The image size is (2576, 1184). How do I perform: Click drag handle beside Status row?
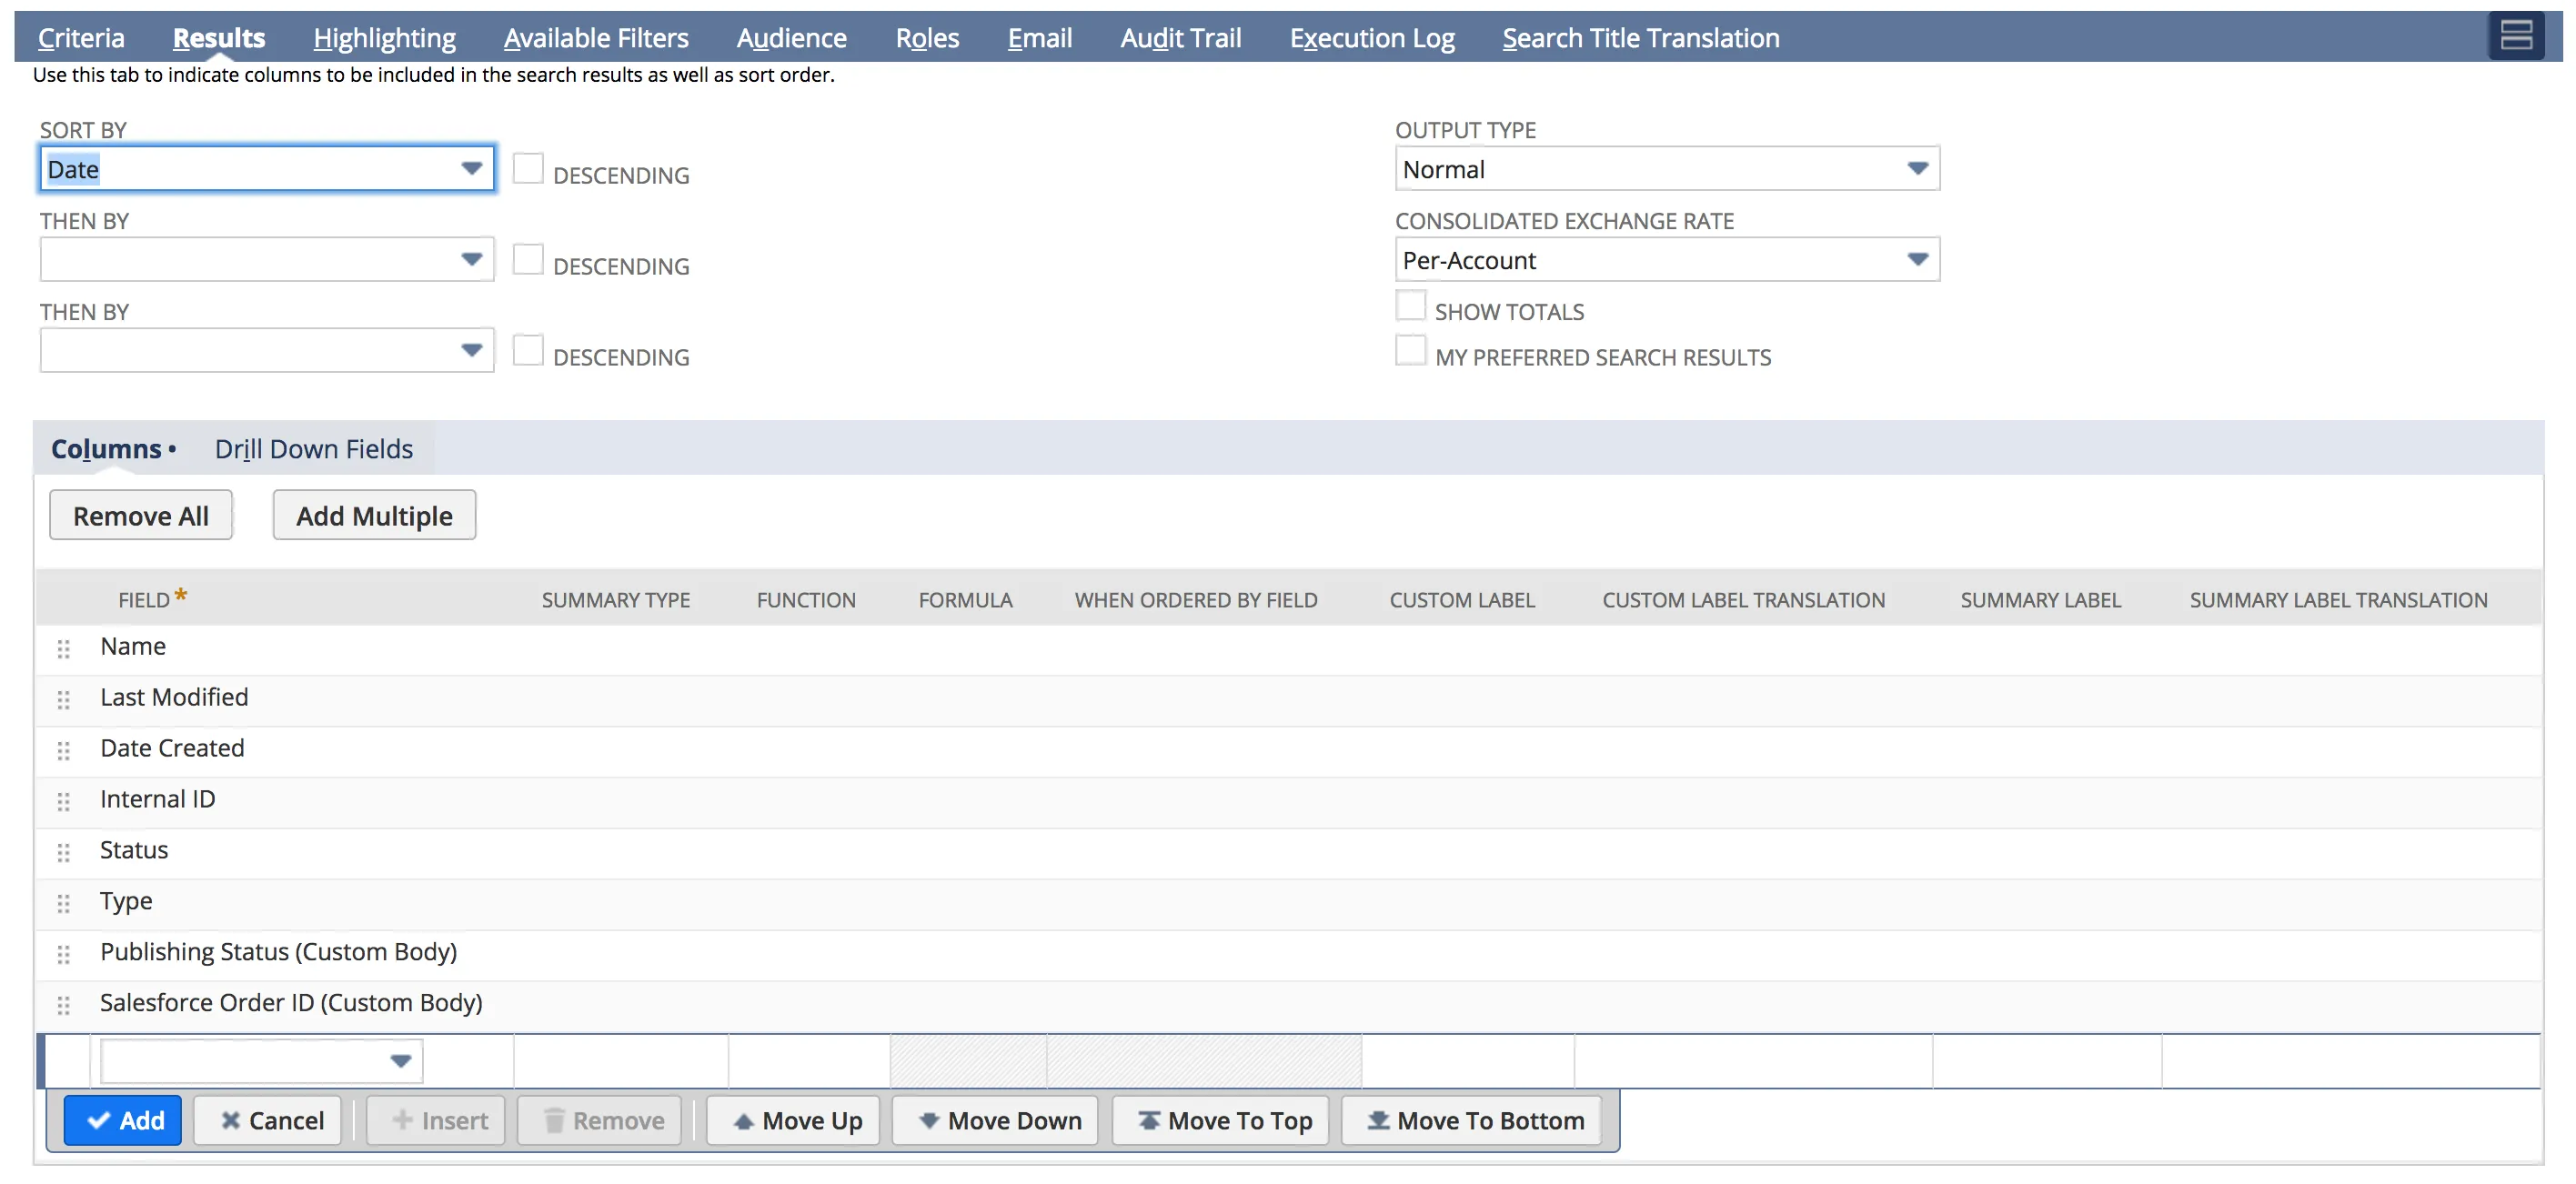(x=64, y=852)
